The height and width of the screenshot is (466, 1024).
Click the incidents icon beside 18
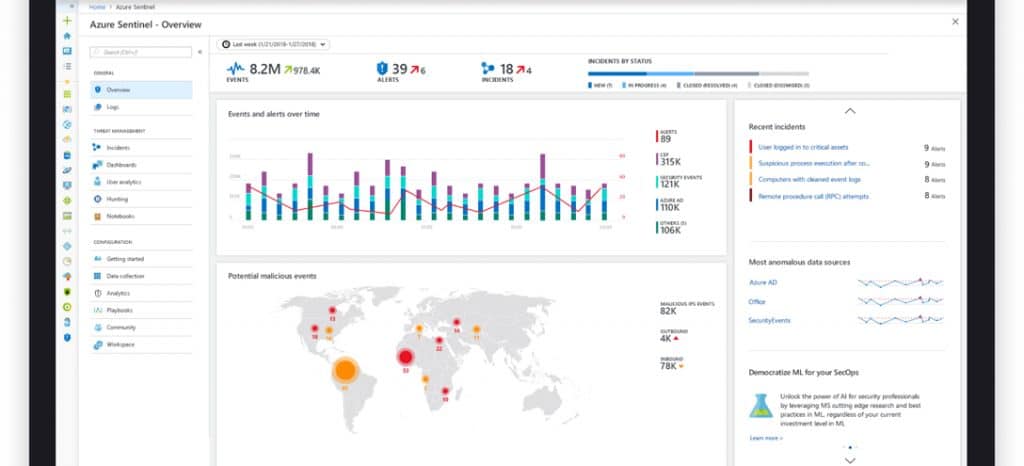[488, 68]
